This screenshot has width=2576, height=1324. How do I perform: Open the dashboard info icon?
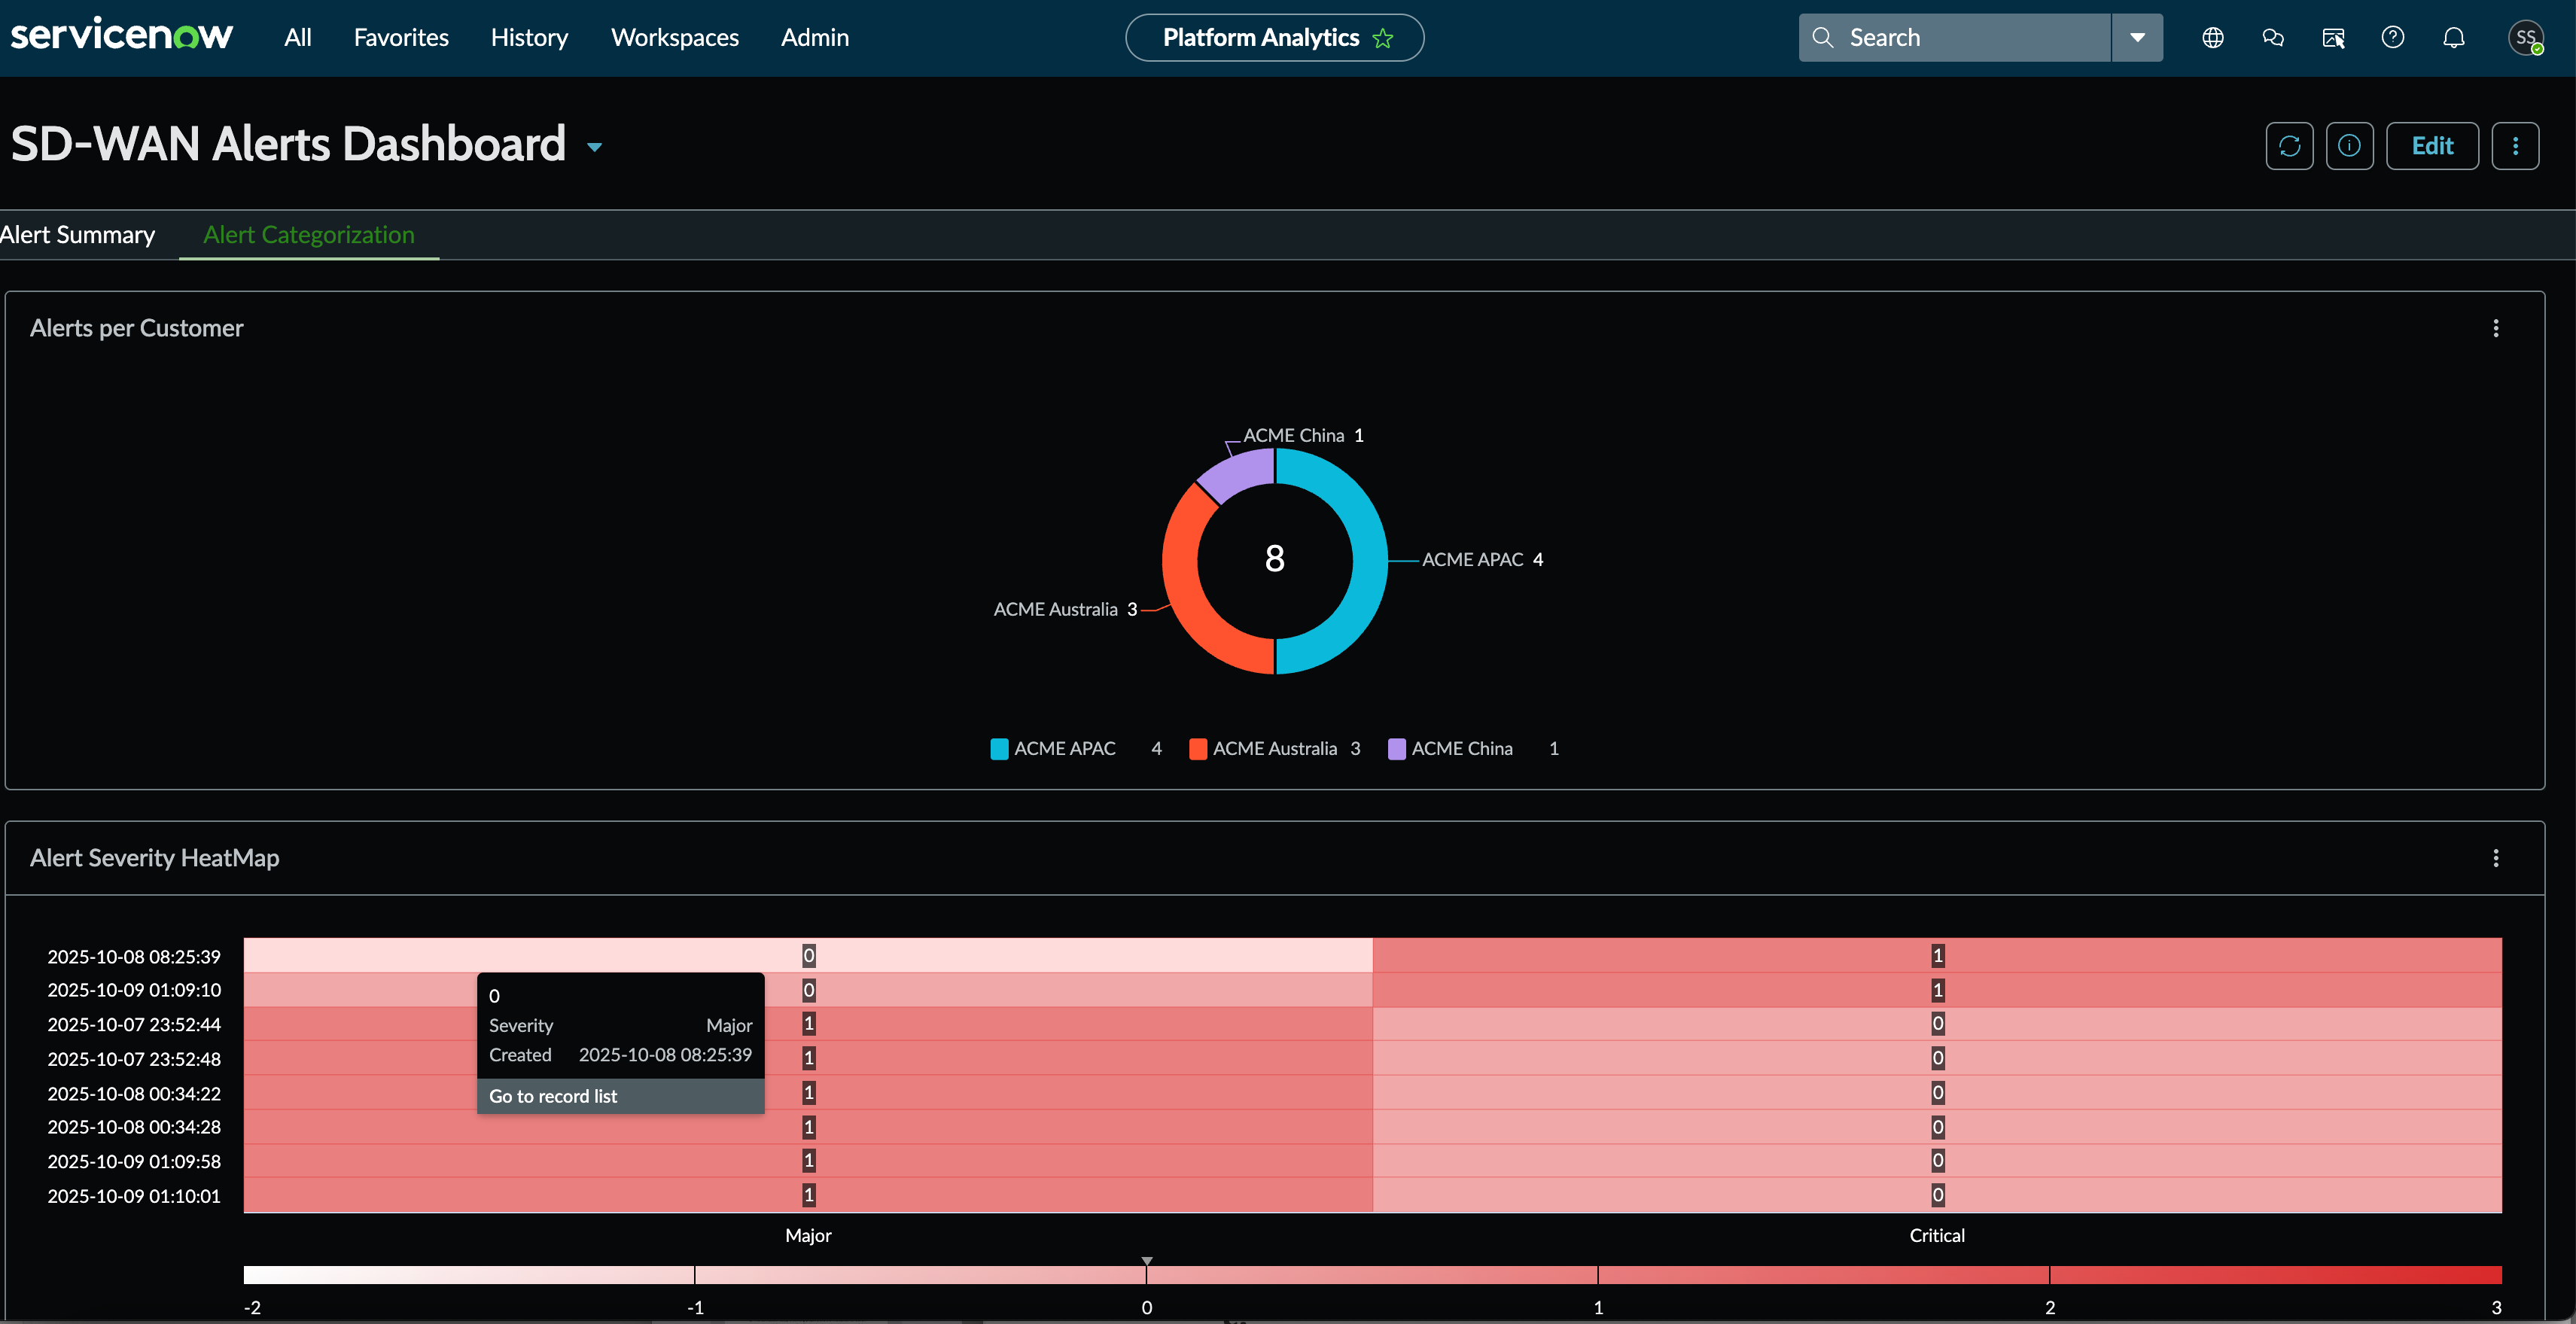2349,146
